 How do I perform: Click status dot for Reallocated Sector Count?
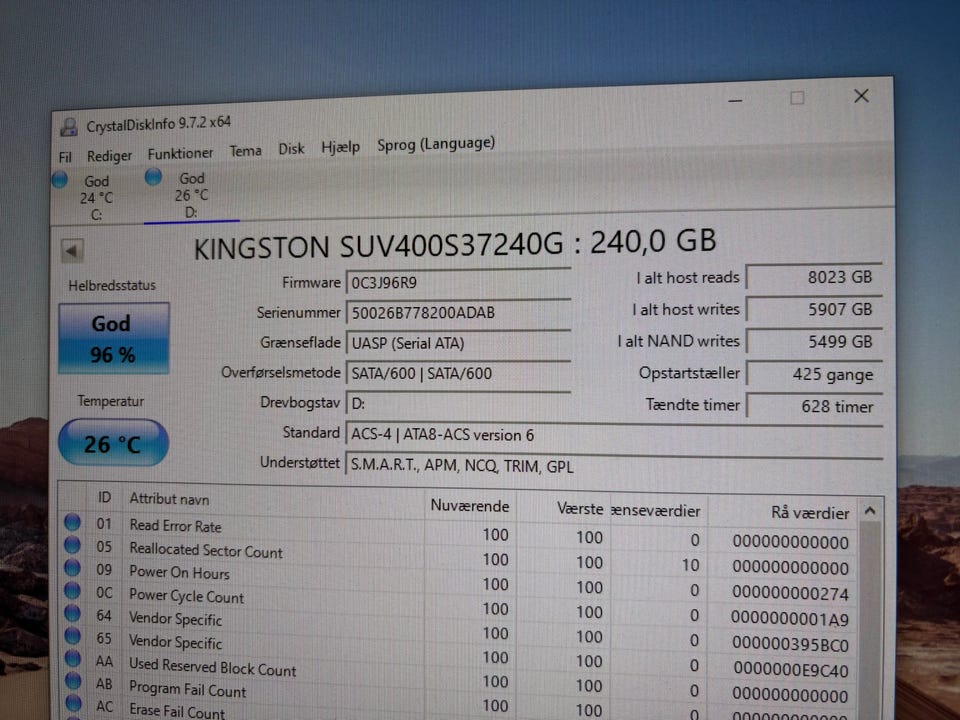coord(72,545)
